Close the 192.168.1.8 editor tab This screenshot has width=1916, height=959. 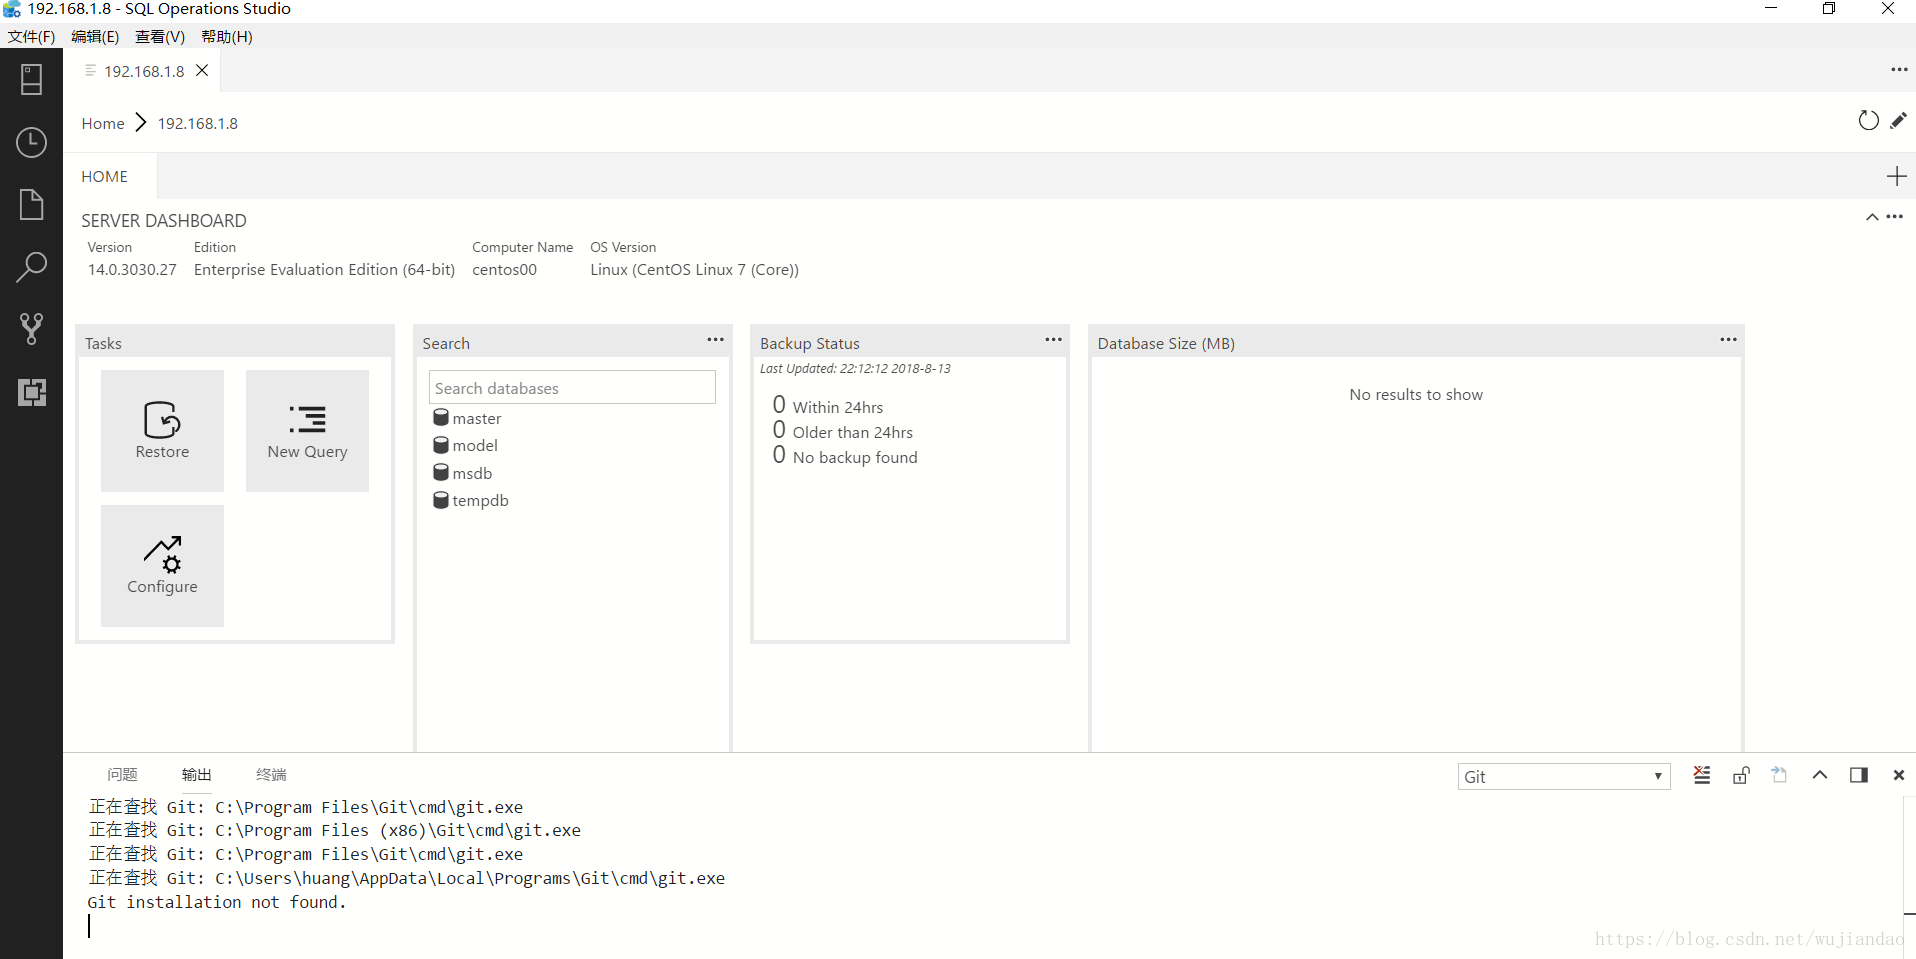202,70
